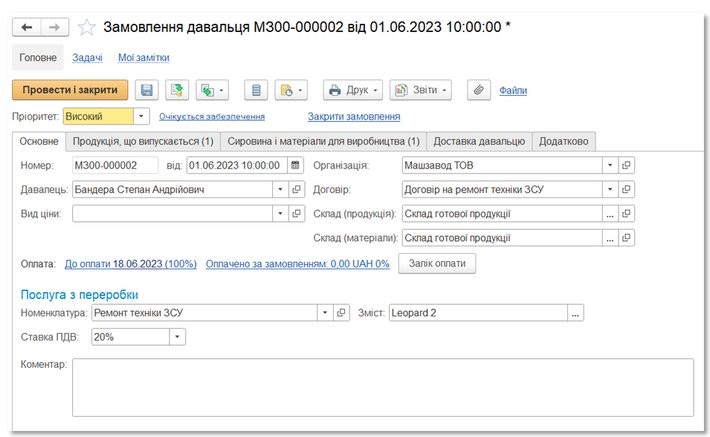Open Сировина і матеріали для виробництва tab
This screenshot has width=710, height=437.
click(325, 141)
